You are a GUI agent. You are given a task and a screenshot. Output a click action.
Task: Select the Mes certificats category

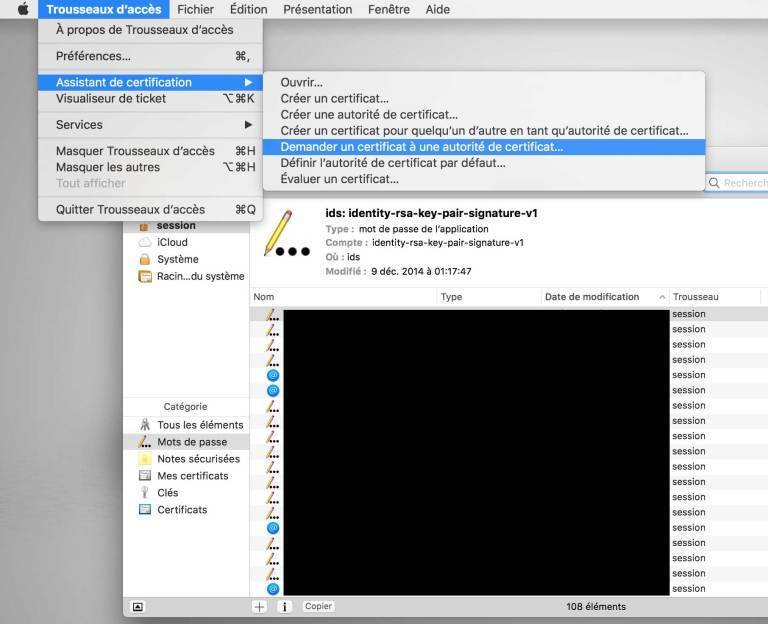[192, 476]
